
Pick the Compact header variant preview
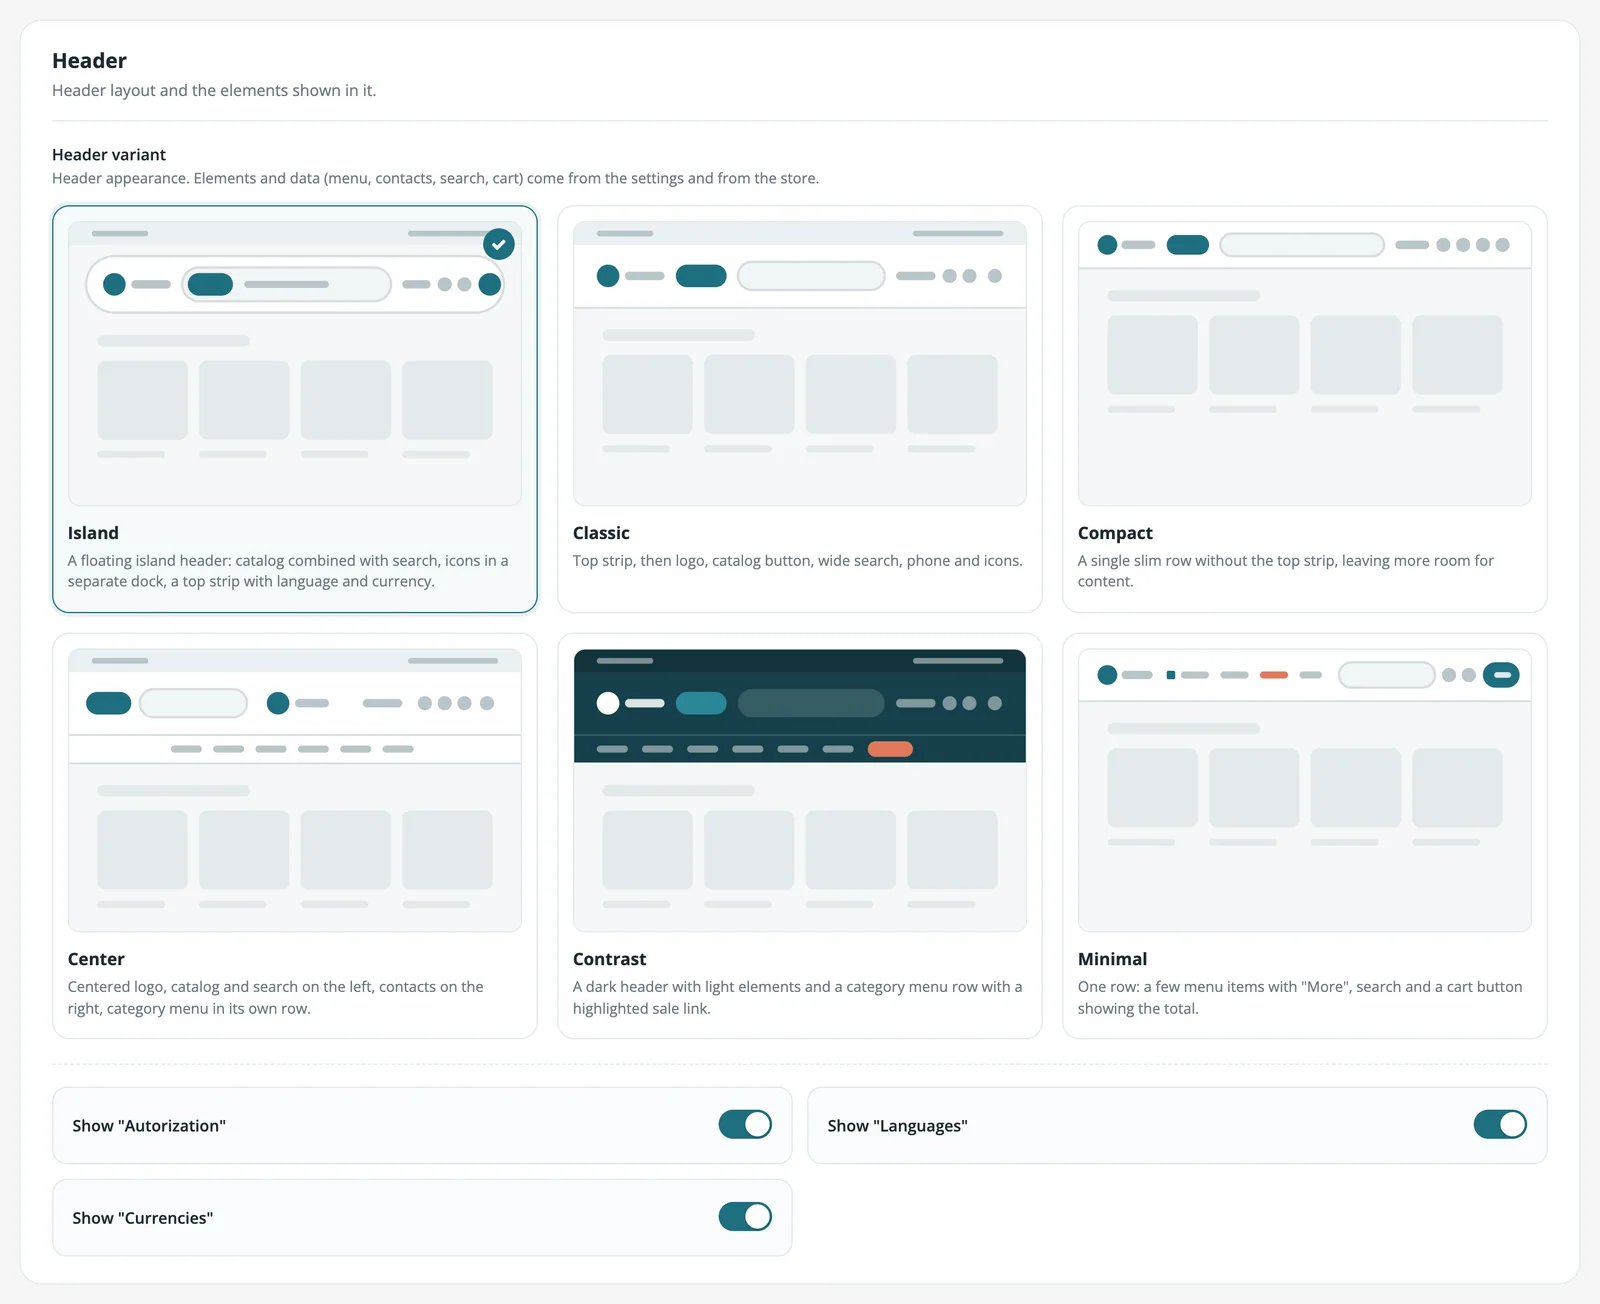[1305, 363]
